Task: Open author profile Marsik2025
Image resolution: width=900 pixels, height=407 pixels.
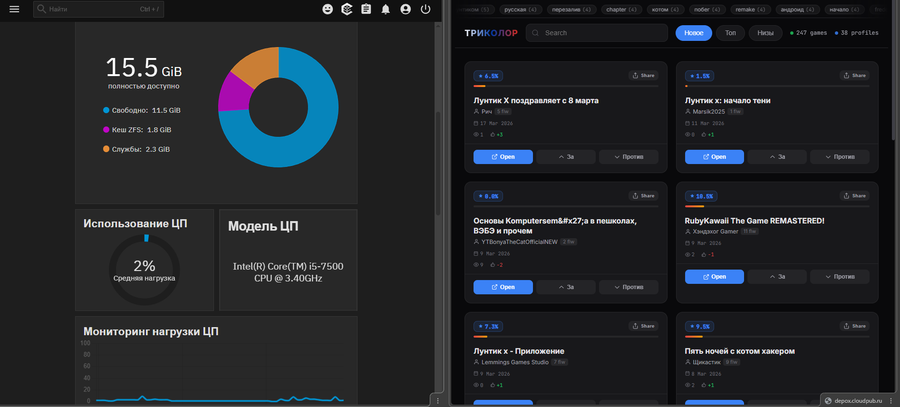Action: pyautogui.click(x=709, y=111)
